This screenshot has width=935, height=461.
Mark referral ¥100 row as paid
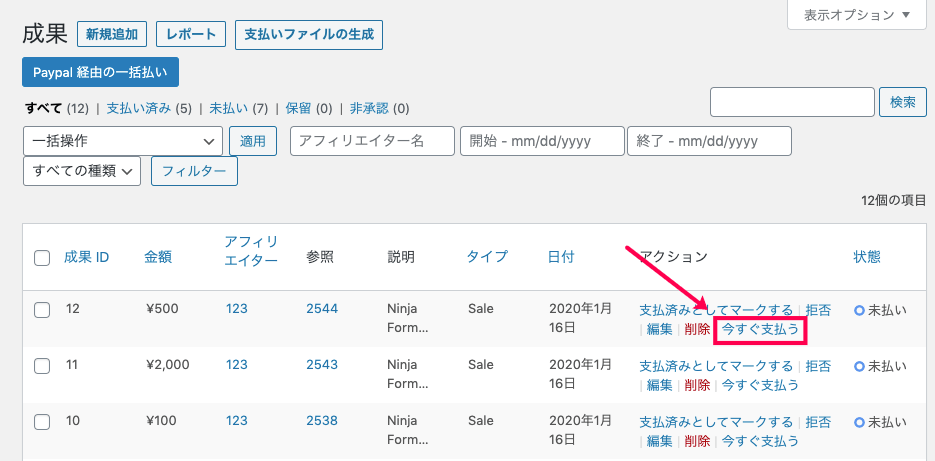(x=716, y=422)
